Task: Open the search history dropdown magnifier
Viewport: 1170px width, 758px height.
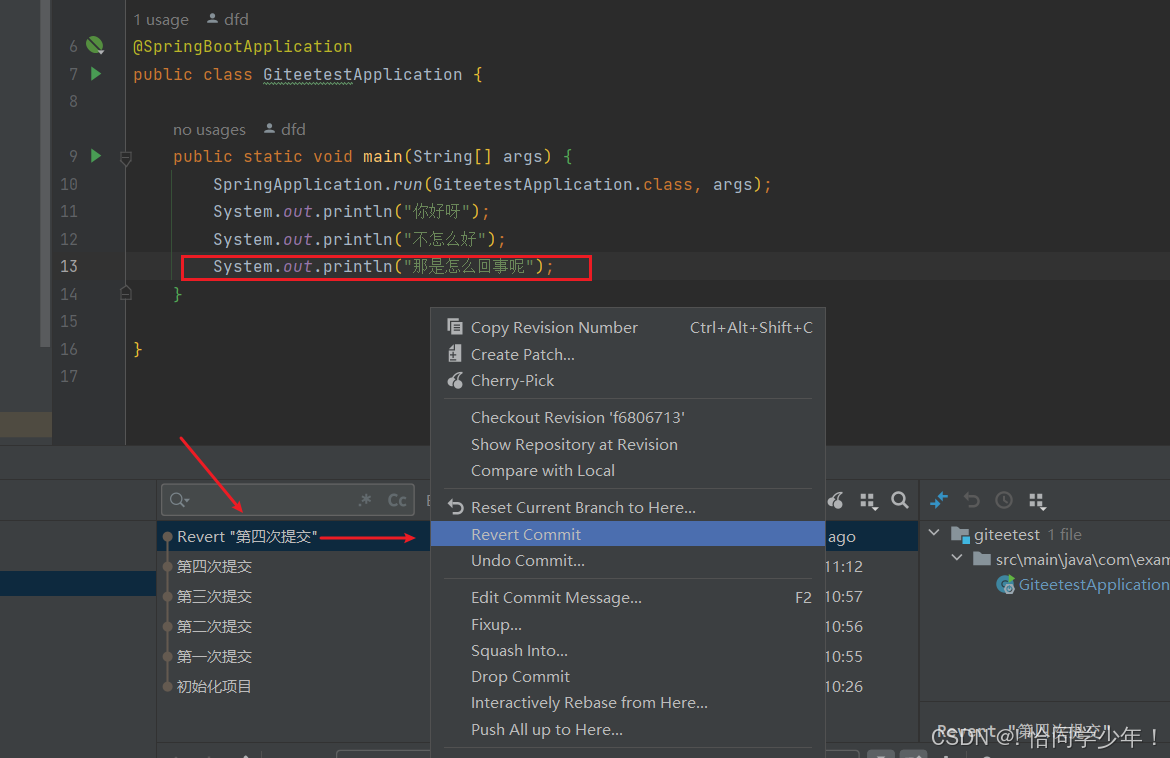Action: pos(179,500)
